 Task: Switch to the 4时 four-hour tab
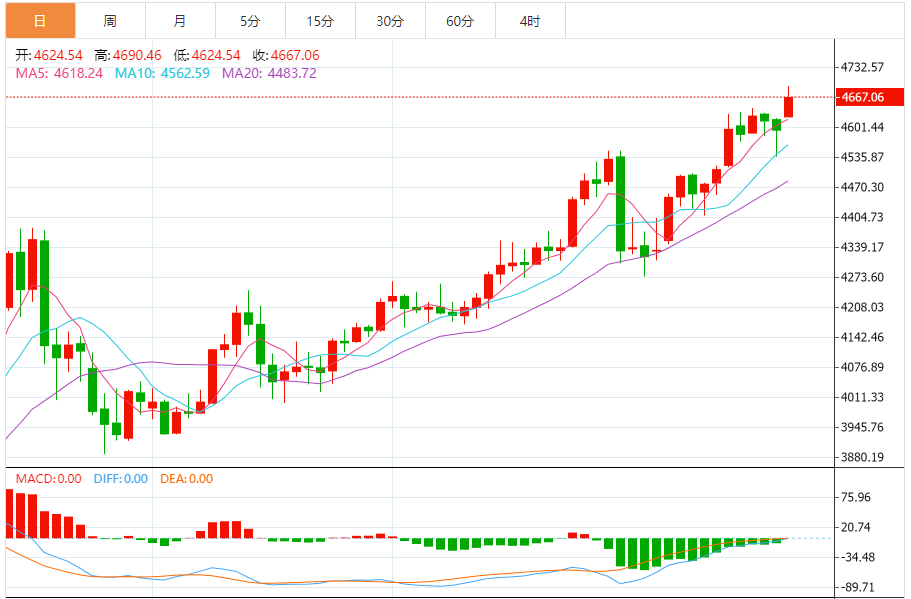tap(530, 20)
